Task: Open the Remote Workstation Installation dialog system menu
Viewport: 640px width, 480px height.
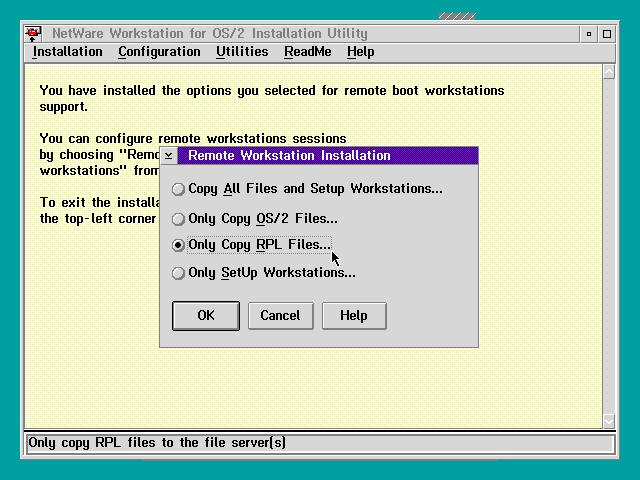Action: (x=169, y=156)
